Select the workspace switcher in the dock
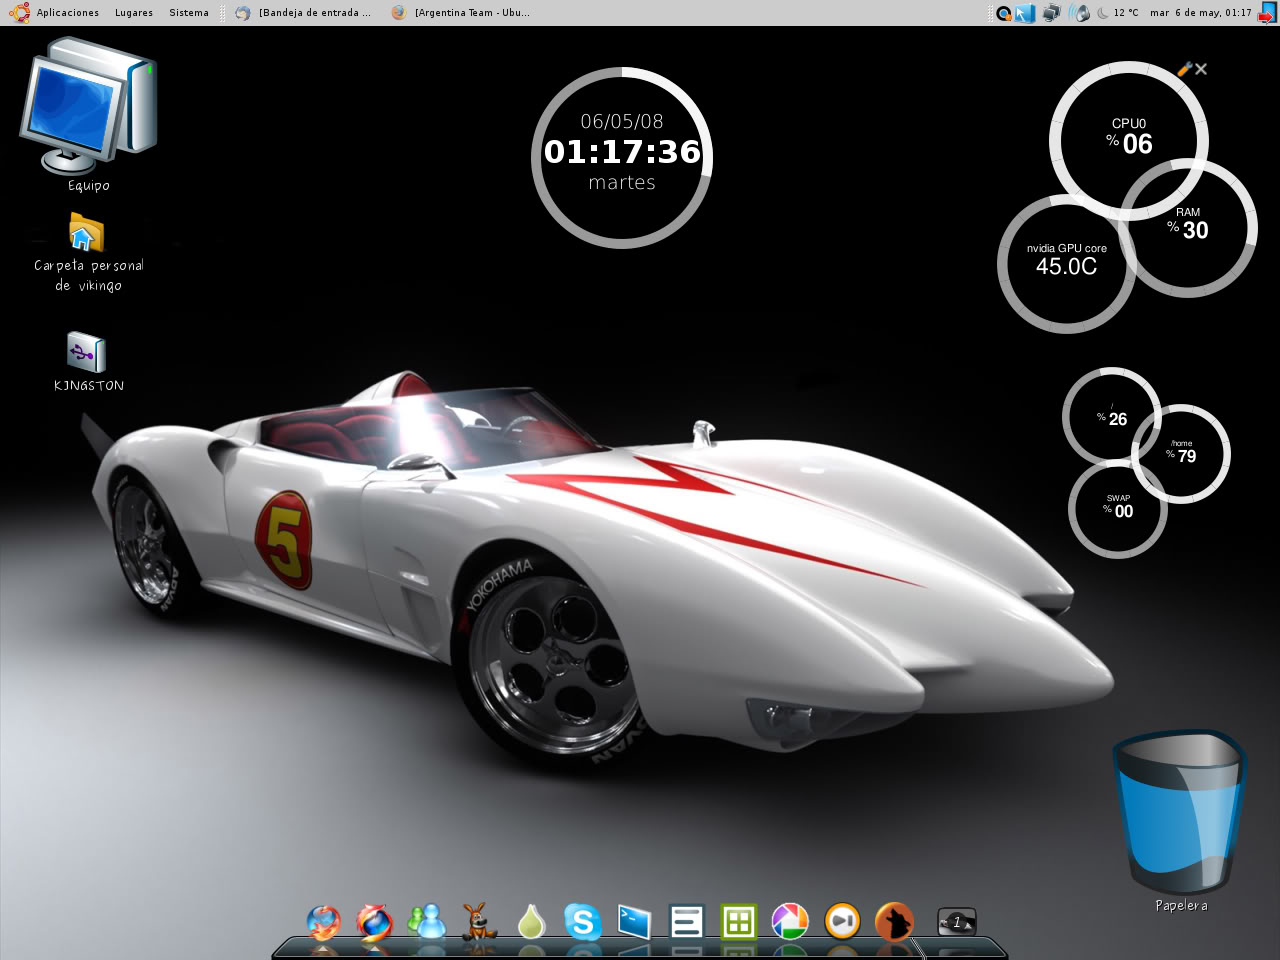 (x=956, y=922)
